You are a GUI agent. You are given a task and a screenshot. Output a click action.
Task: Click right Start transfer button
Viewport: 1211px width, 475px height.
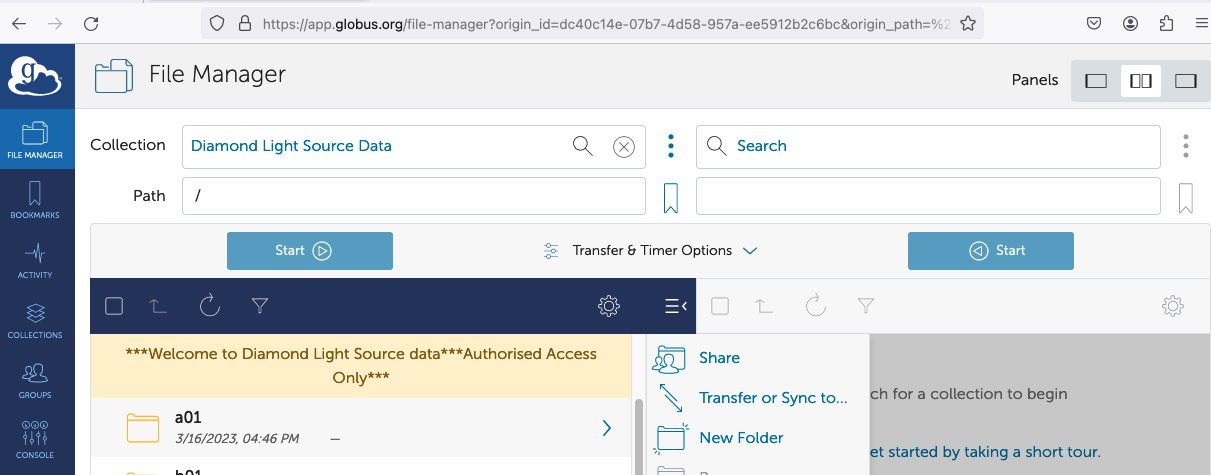991,251
